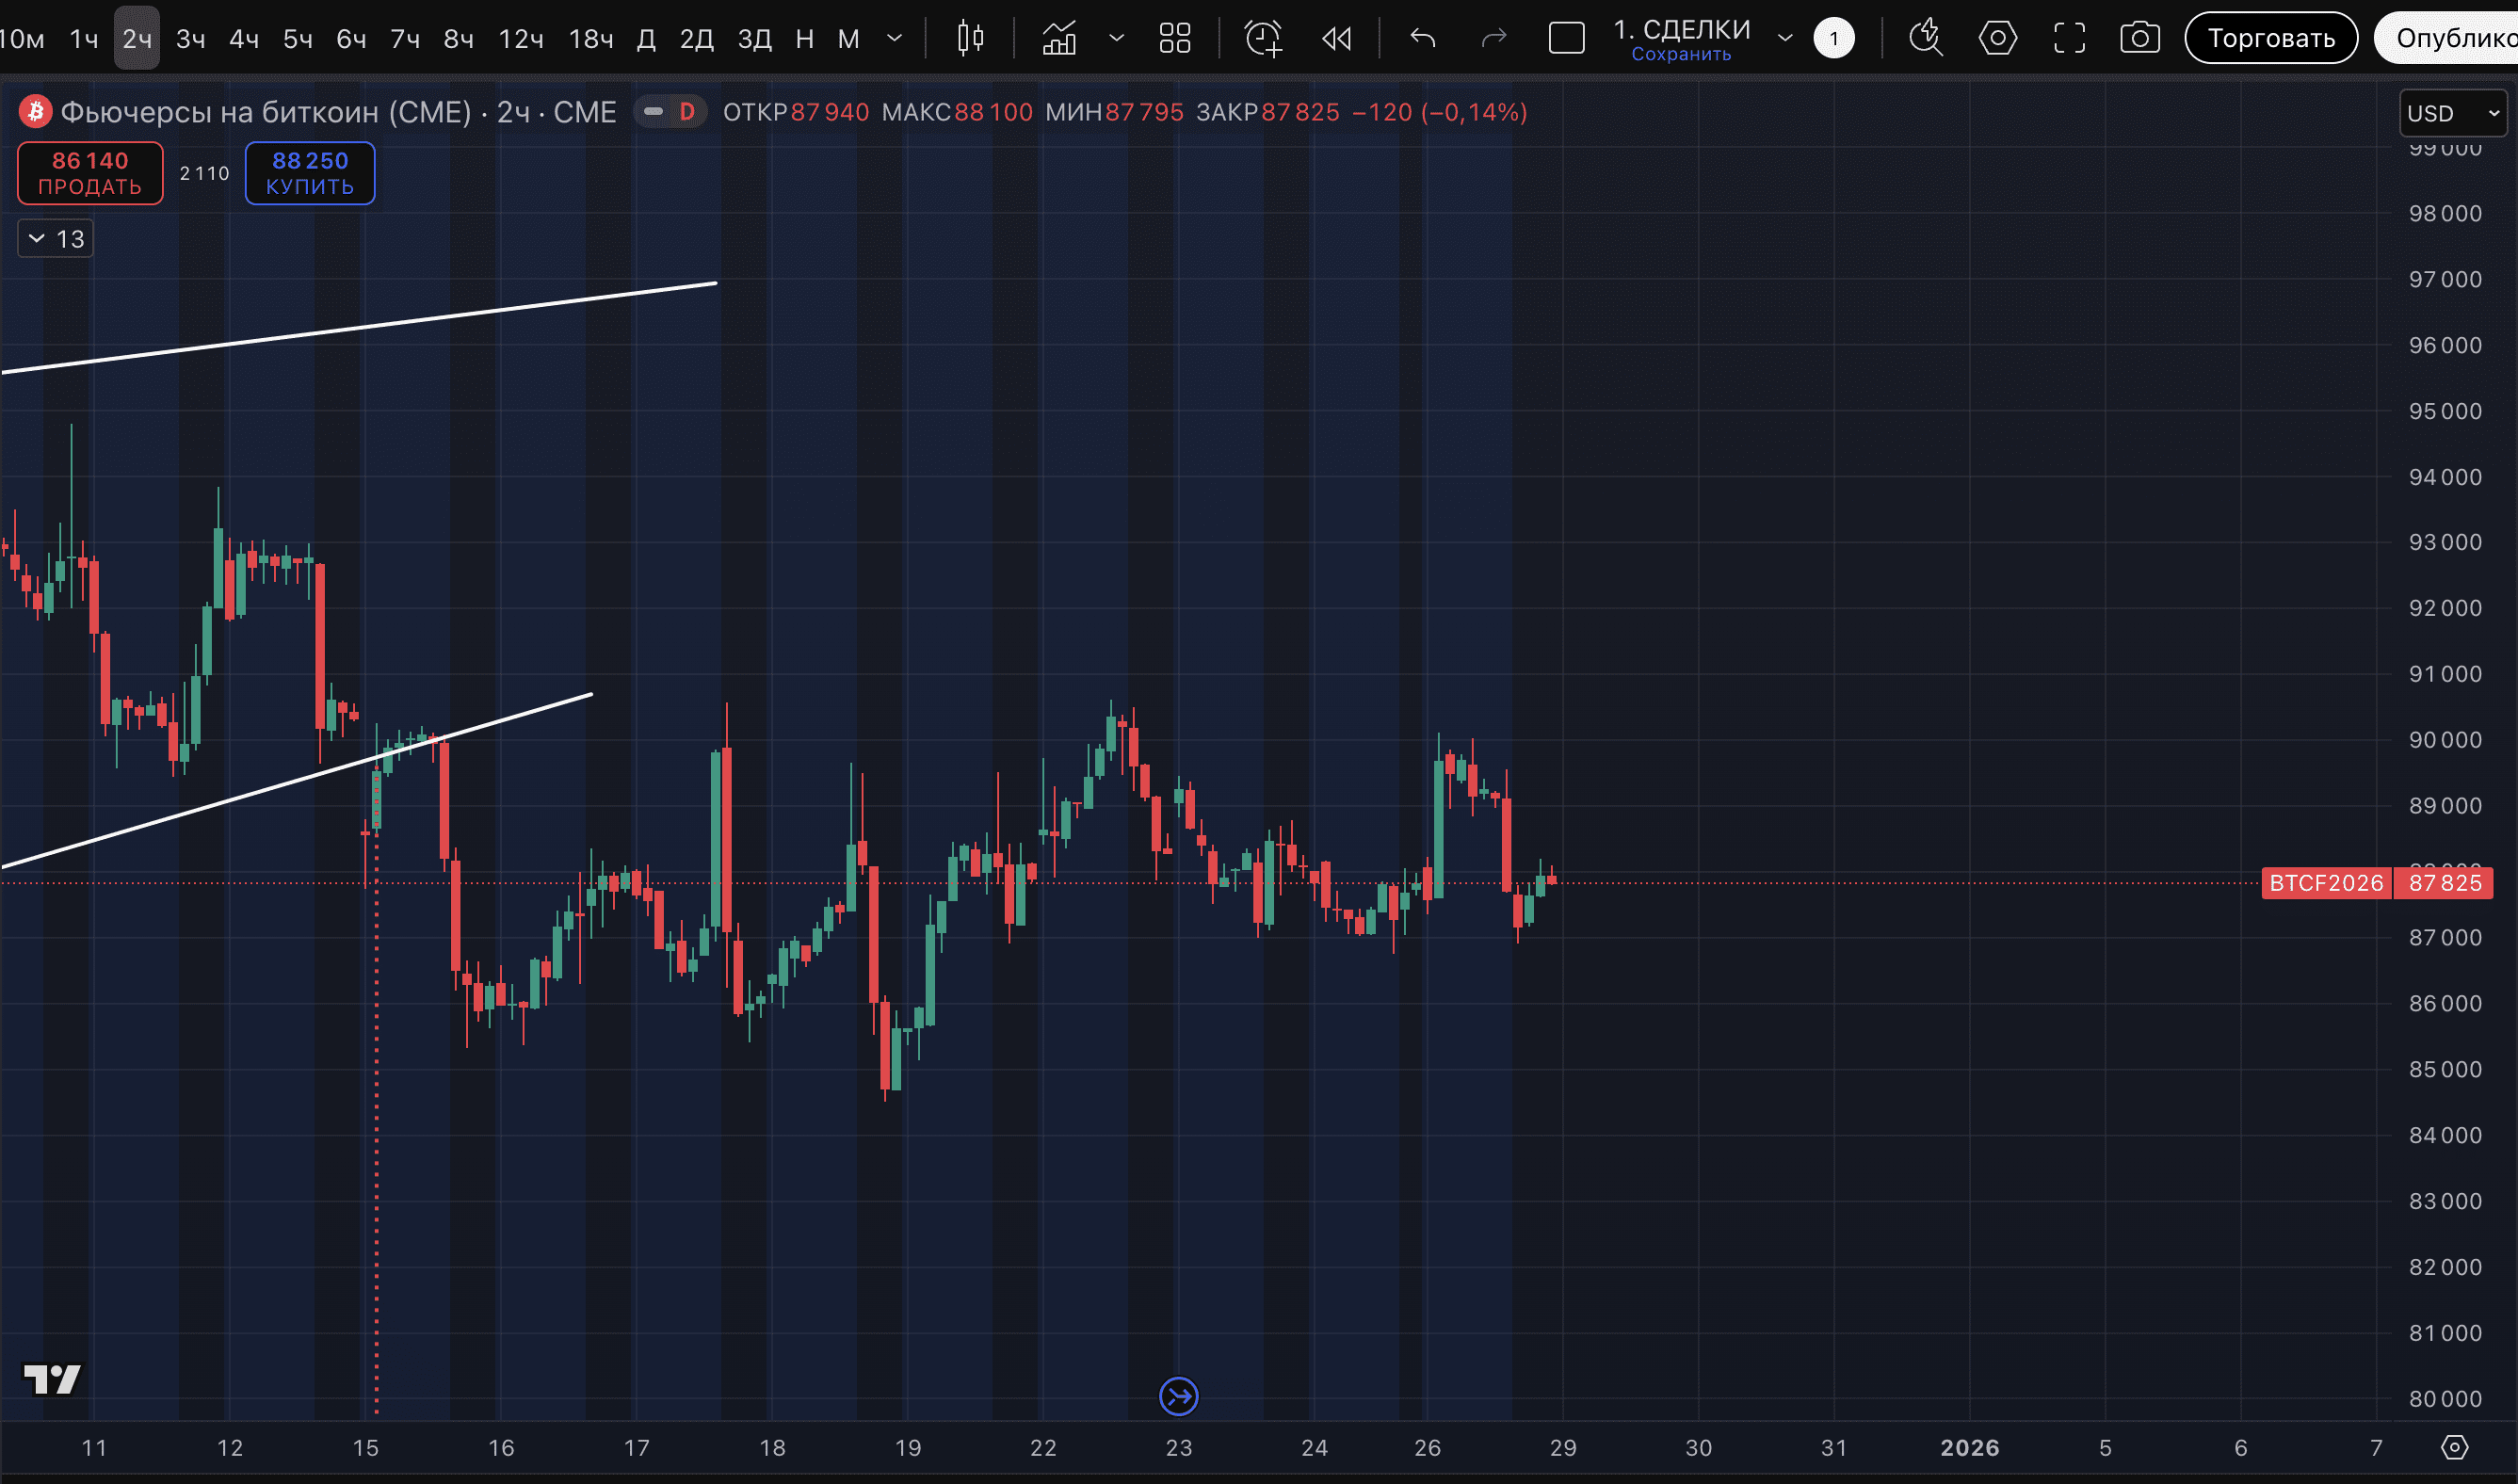This screenshot has width=2518, height=1484.
Task: Start bar replay with rewind icon
Action: coord(1336,39)
